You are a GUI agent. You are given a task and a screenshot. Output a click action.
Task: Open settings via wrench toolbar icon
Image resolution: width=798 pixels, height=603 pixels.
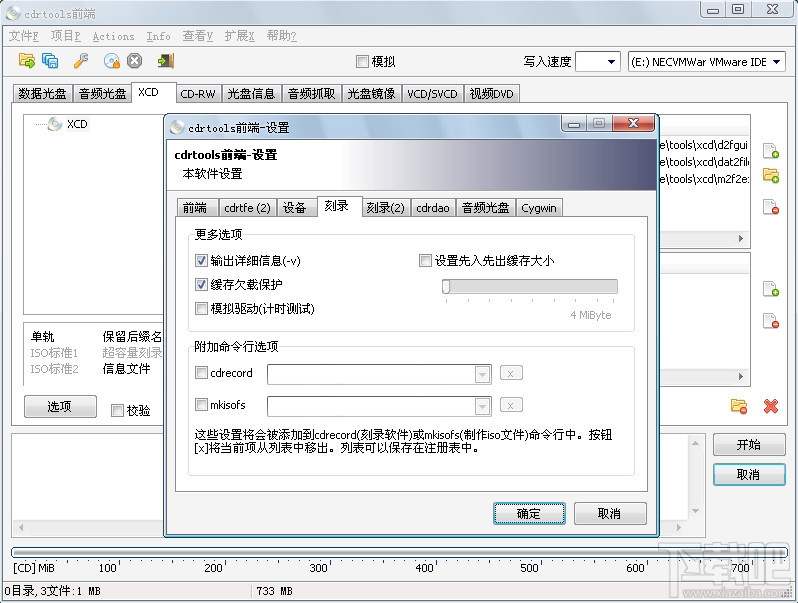click(x=81, y=61)
